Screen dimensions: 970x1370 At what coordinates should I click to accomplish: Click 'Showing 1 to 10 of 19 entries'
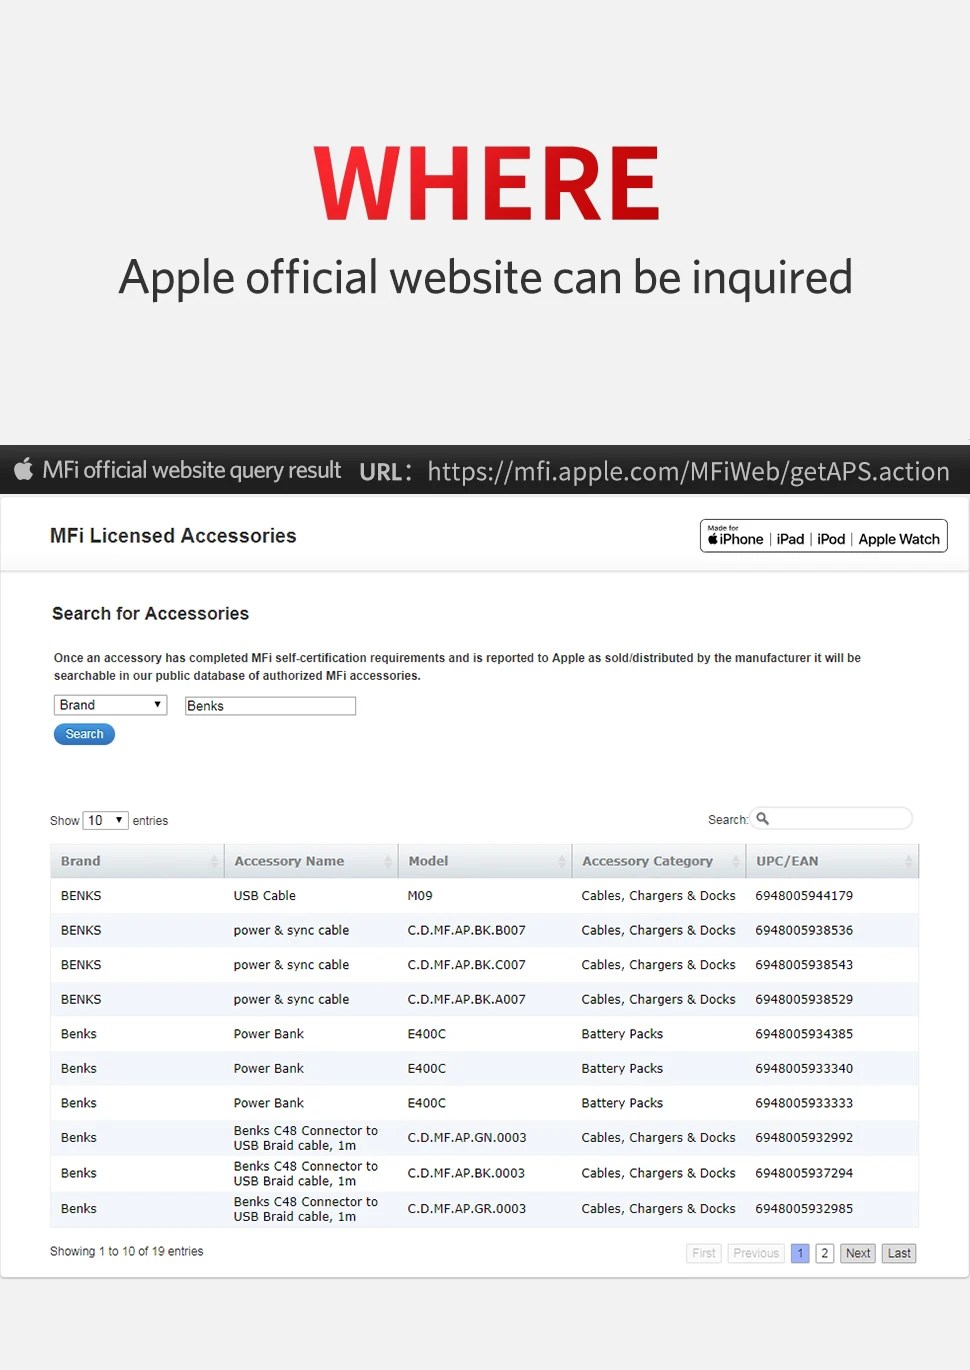[127, 1251]
